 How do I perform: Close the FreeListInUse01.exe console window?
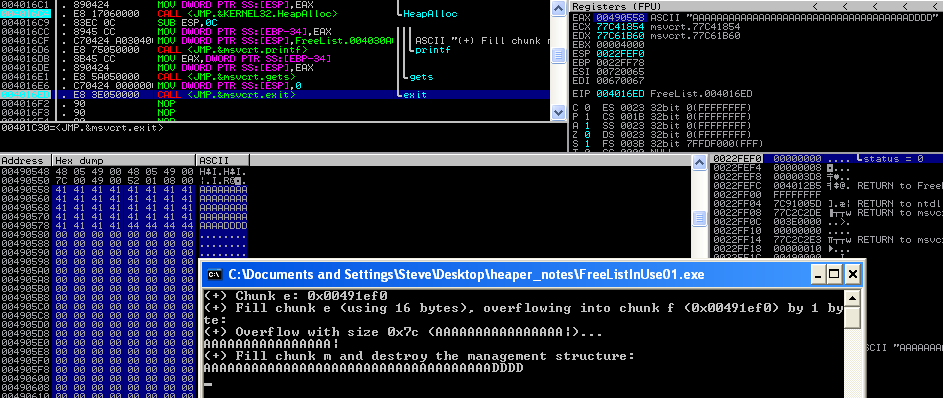click(852, 275)
